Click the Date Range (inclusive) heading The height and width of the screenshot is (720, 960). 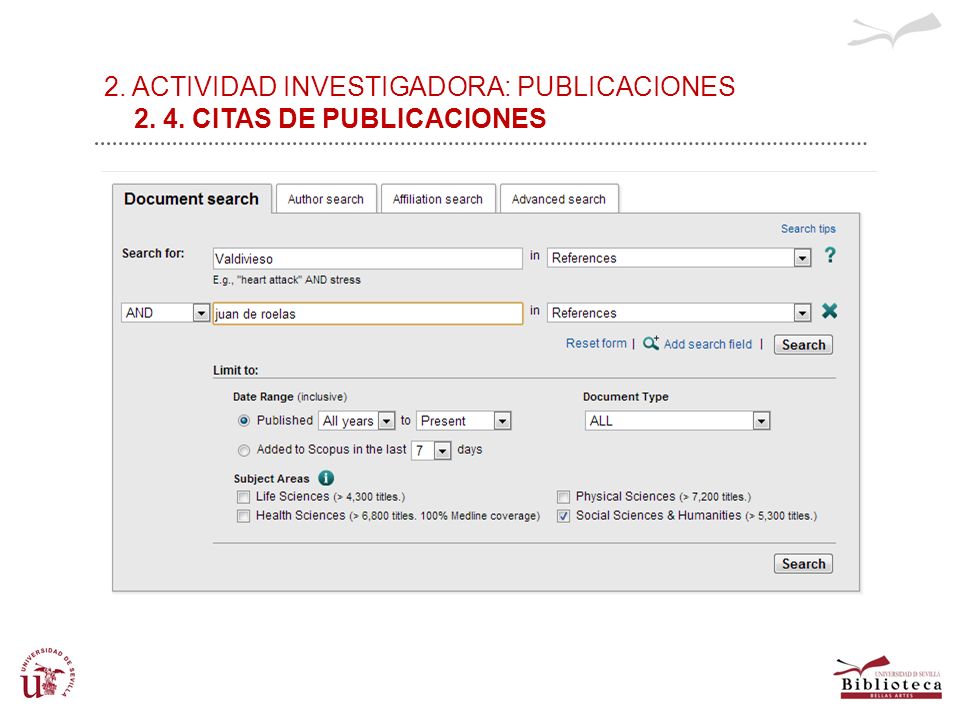290,397
